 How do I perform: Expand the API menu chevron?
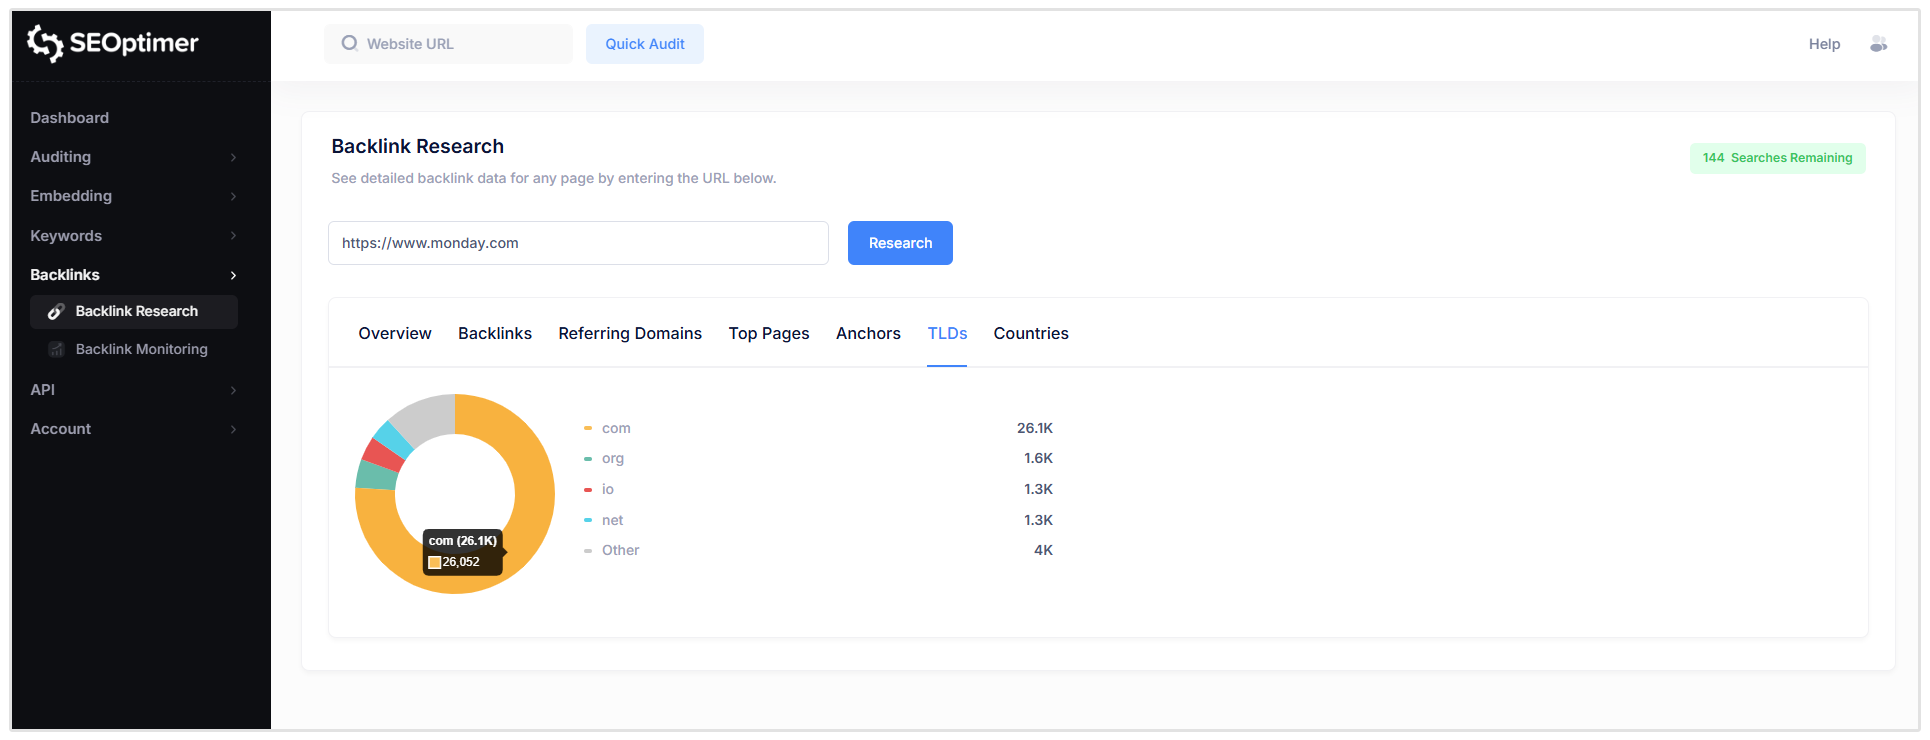[x=233, y=390]
